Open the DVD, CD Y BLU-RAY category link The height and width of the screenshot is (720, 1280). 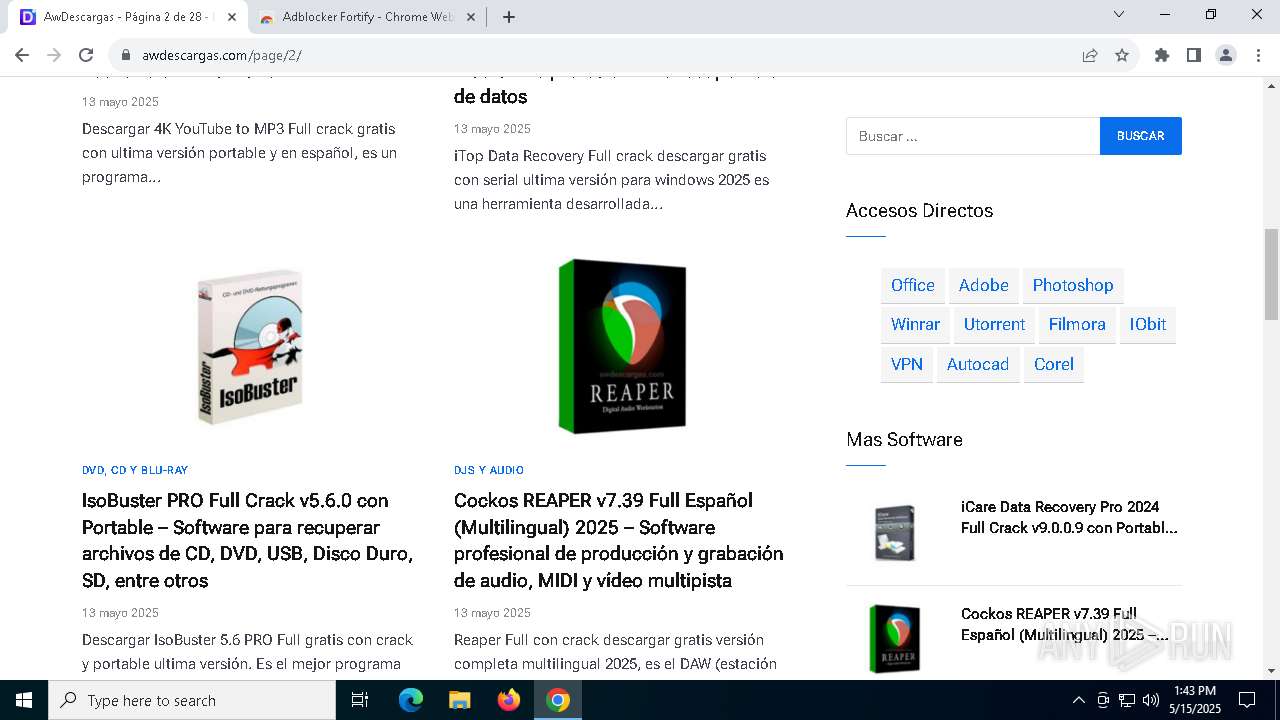tap(135, 470)
